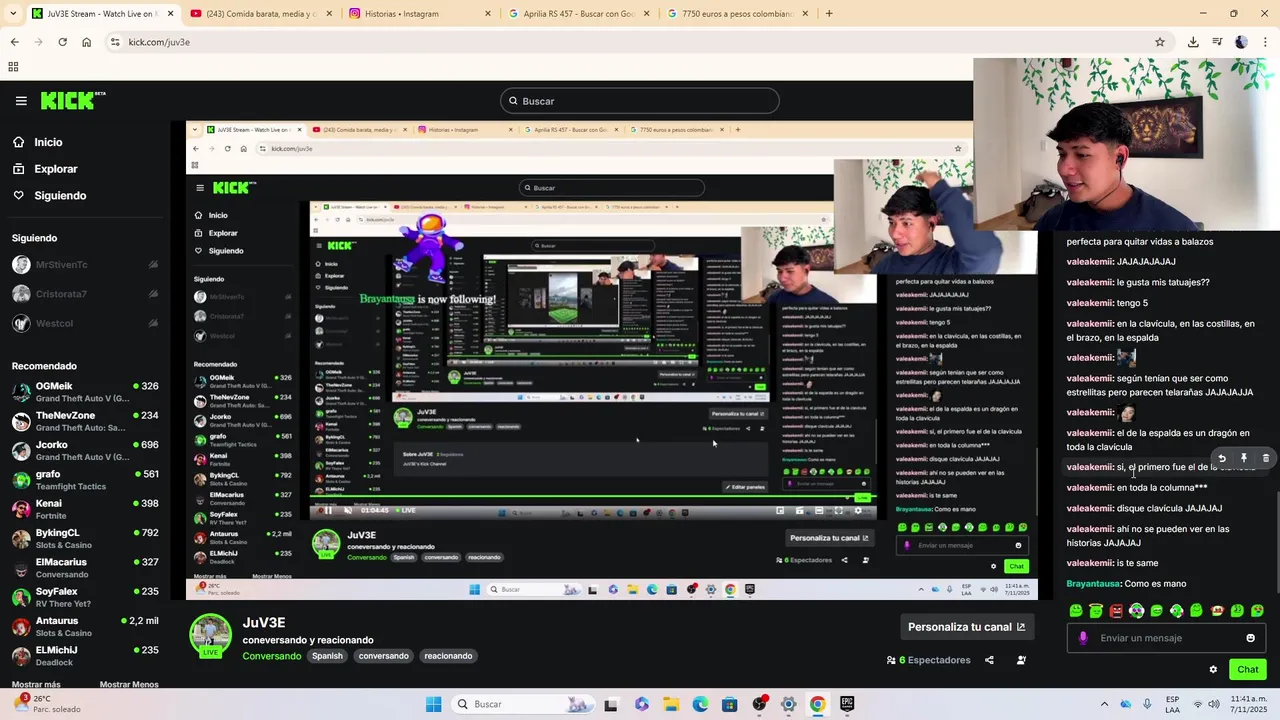This screenshot has width=1280, height=720.
Task: Open the emoji picker in message box
Action: click(1250, 638)
